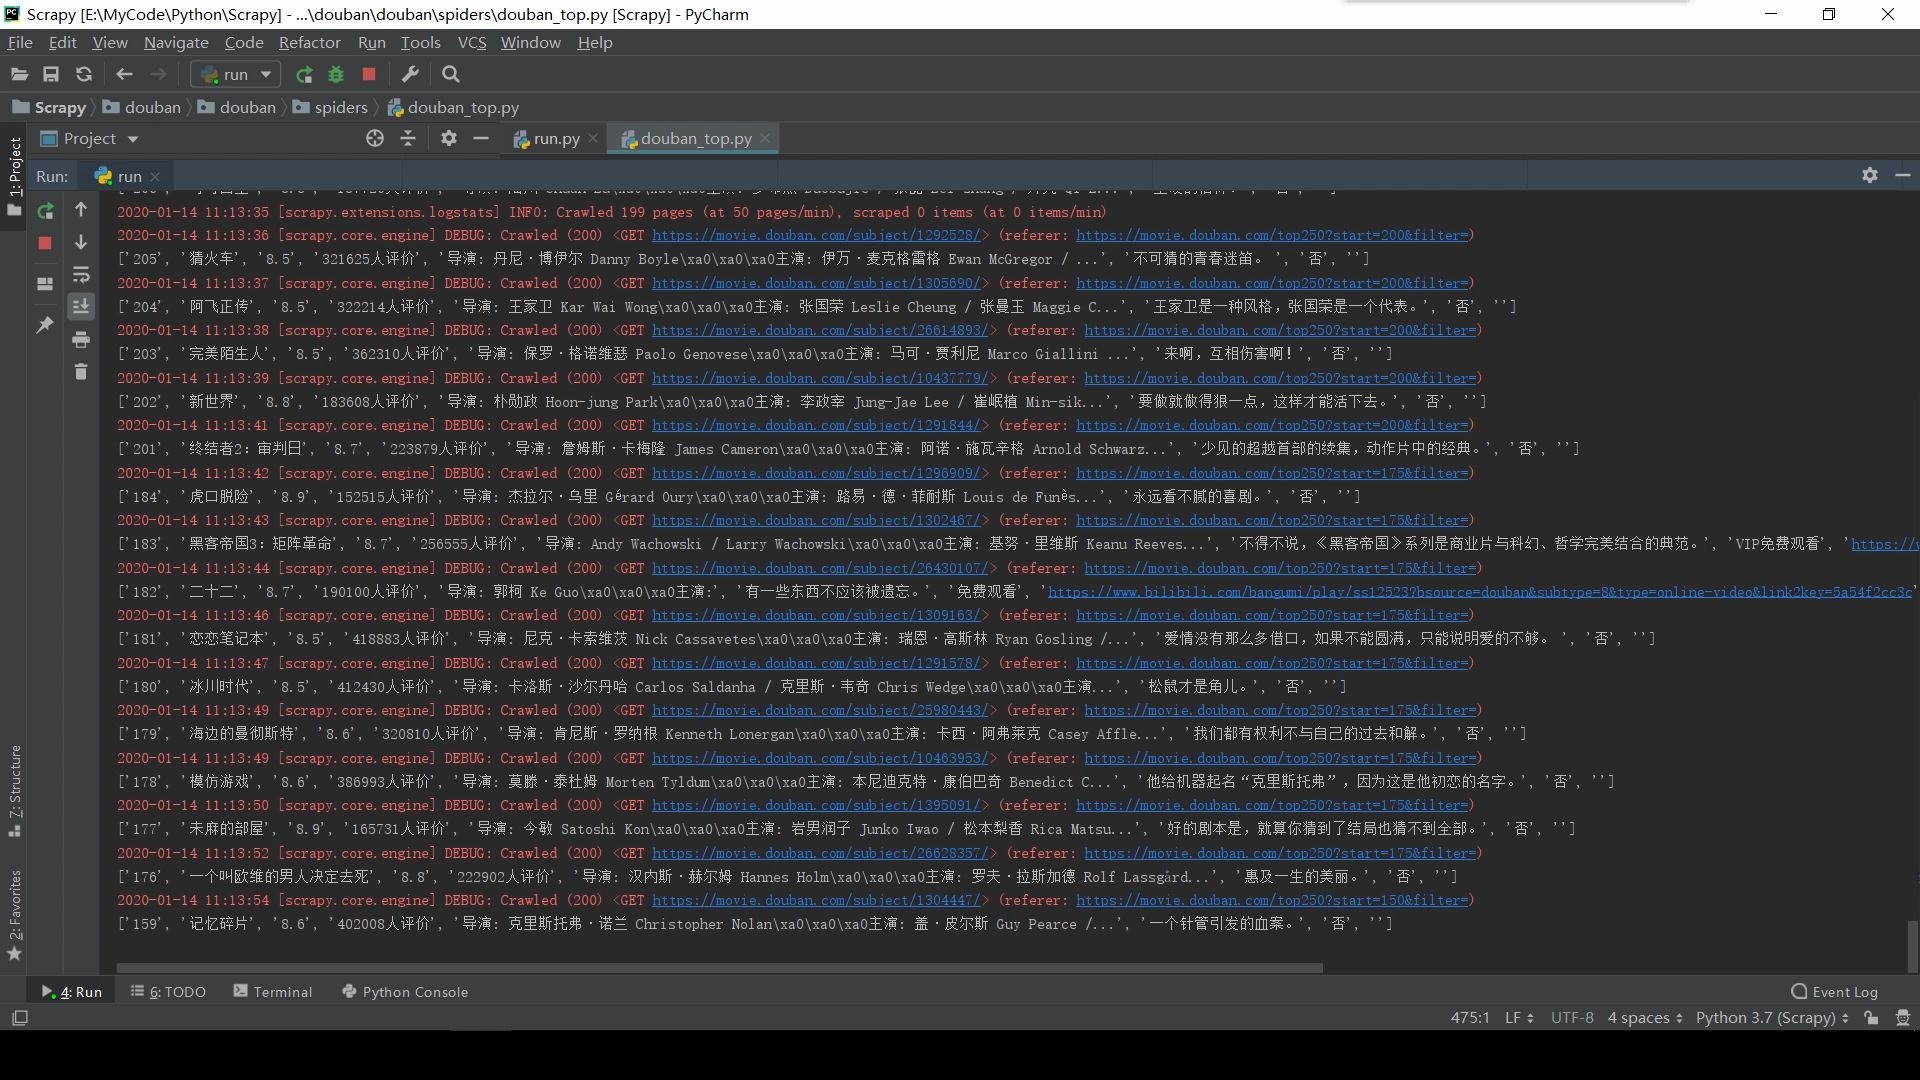Click the up arrow in the Run console
The image size is (1920, 1080).
pos(81,210)
